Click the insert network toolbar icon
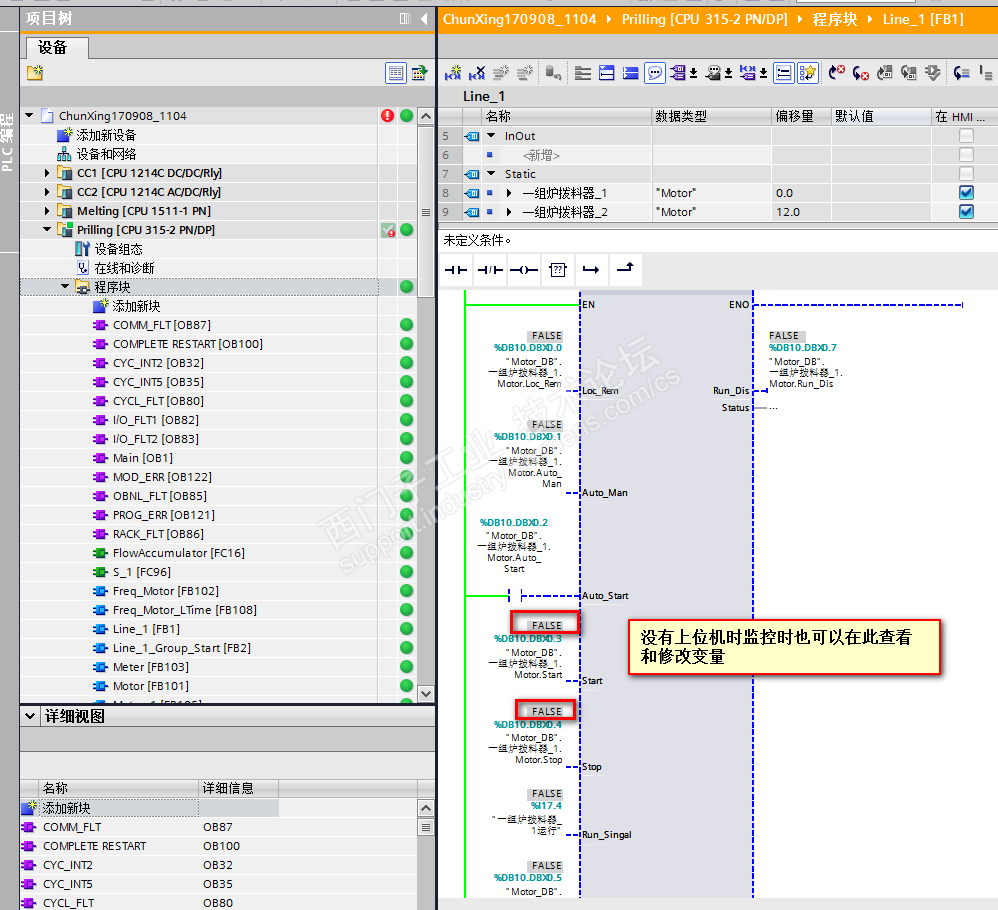998x910 pixels. point(453,73)
